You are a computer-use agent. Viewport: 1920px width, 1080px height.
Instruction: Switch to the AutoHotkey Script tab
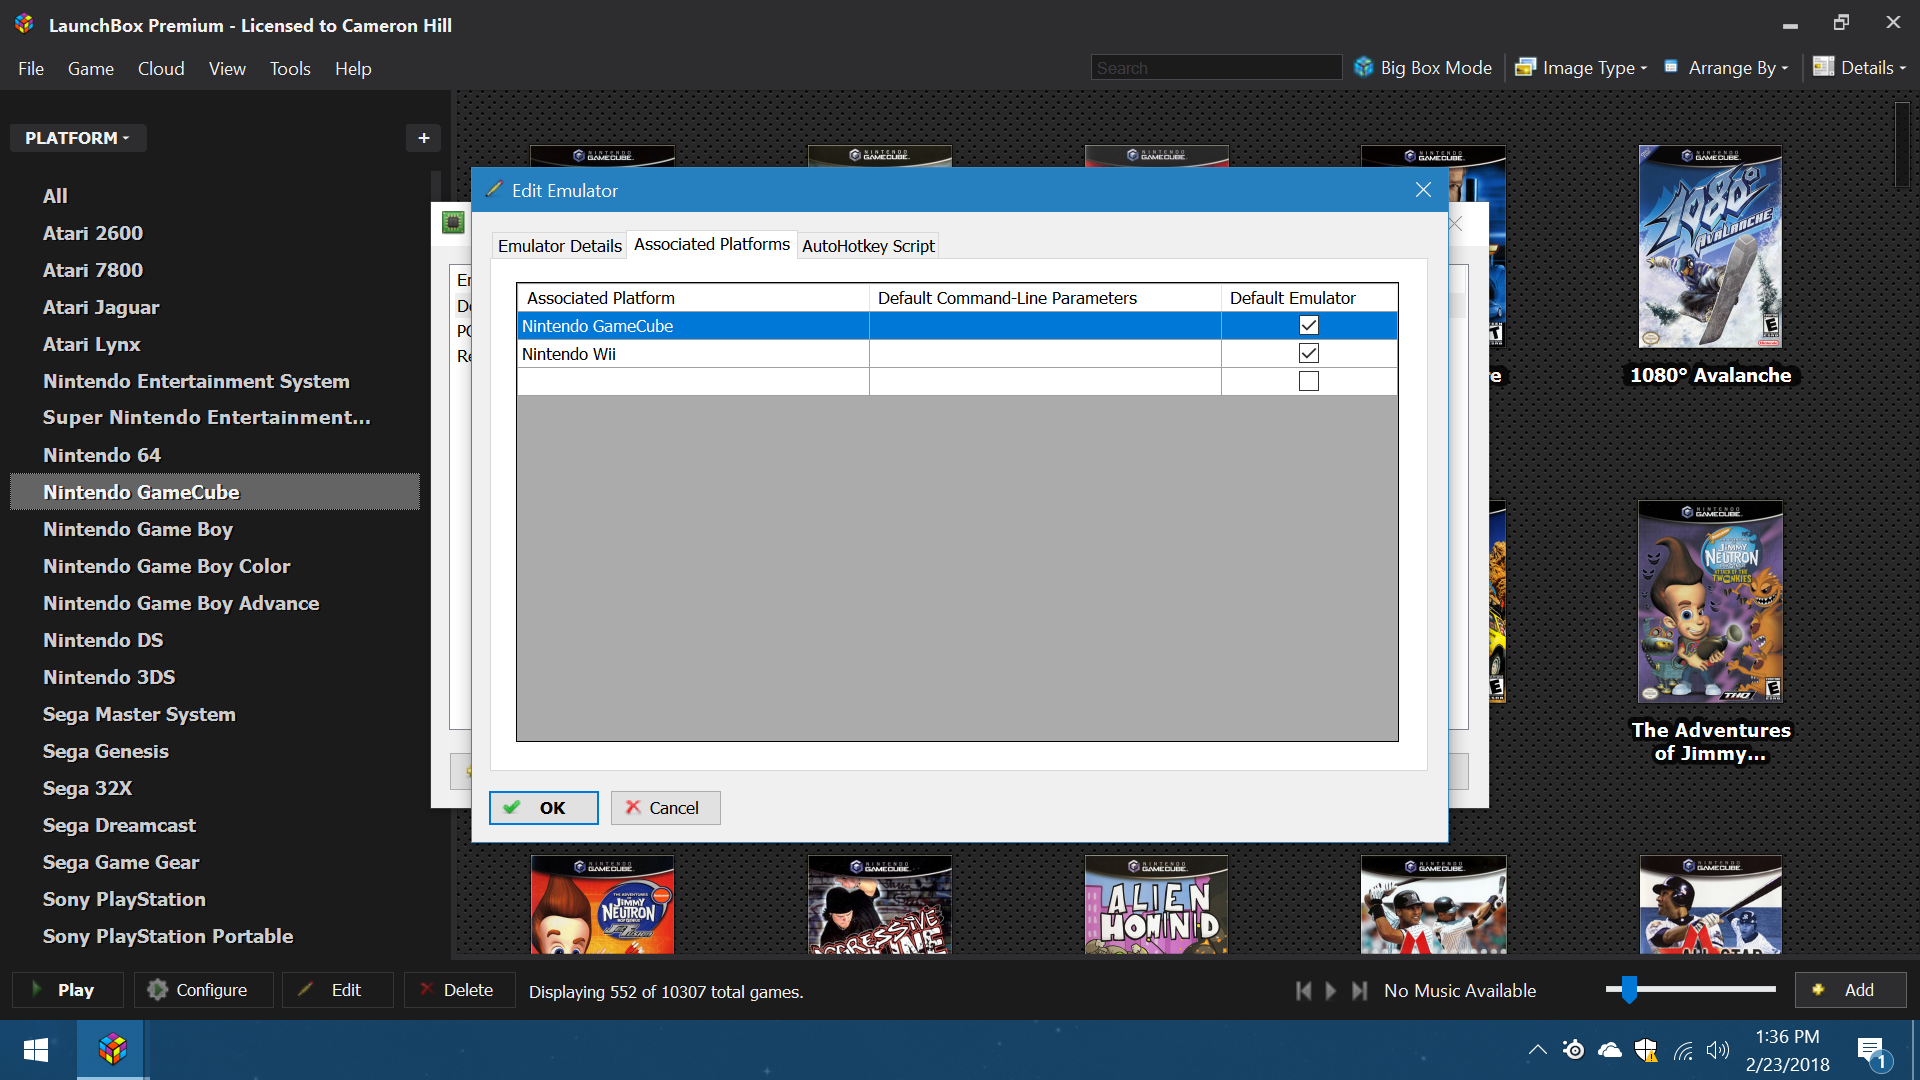pyautogui.click(x=868, y=246)
